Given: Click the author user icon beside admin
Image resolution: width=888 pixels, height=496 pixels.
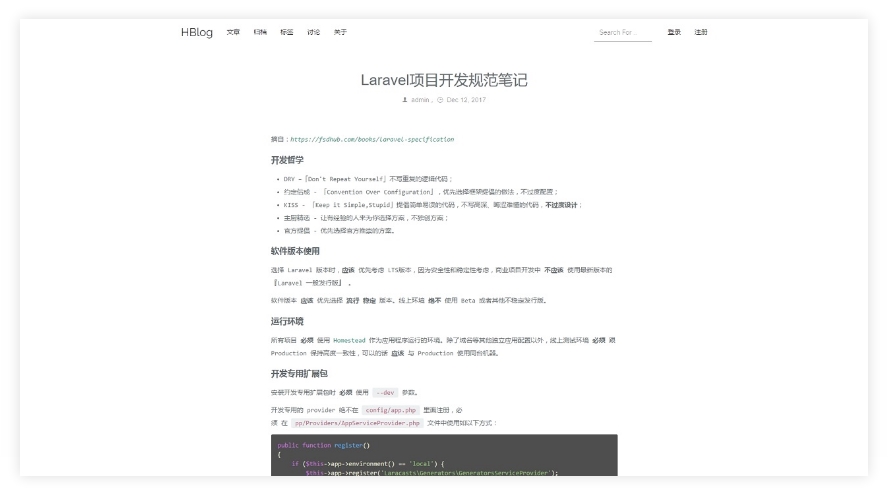Looking at the screenshot, I should coord(405,100).
